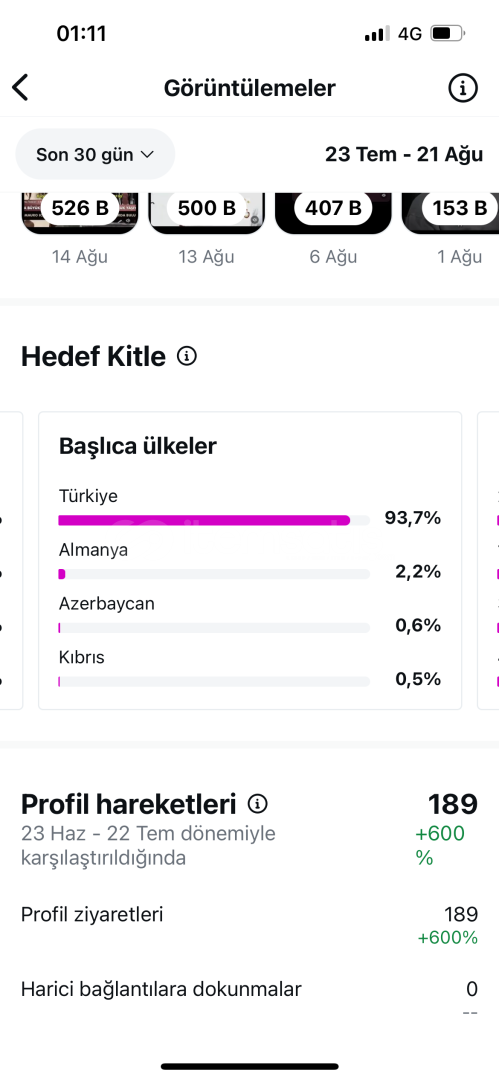Select the 23 Tem - 21 Ağu date range

pos(404,154)
